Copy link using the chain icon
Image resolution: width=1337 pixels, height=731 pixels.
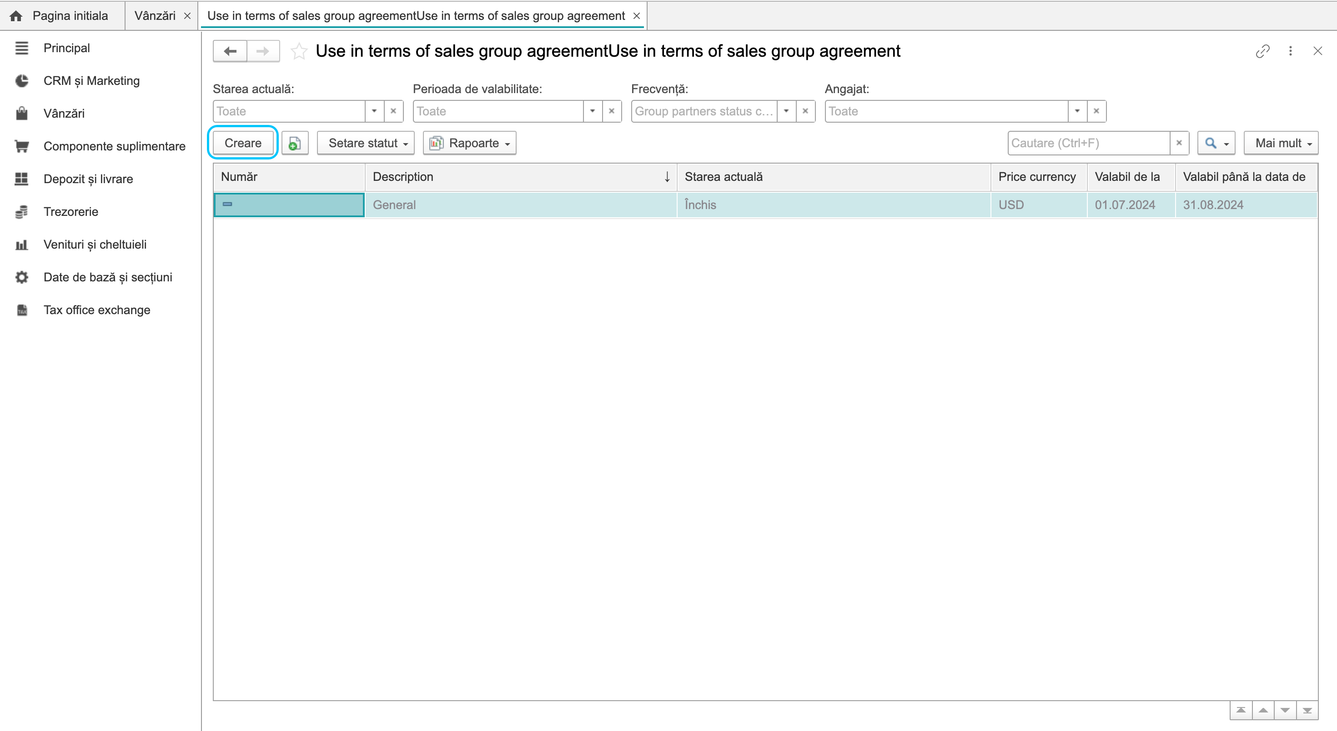[1263, 51]
